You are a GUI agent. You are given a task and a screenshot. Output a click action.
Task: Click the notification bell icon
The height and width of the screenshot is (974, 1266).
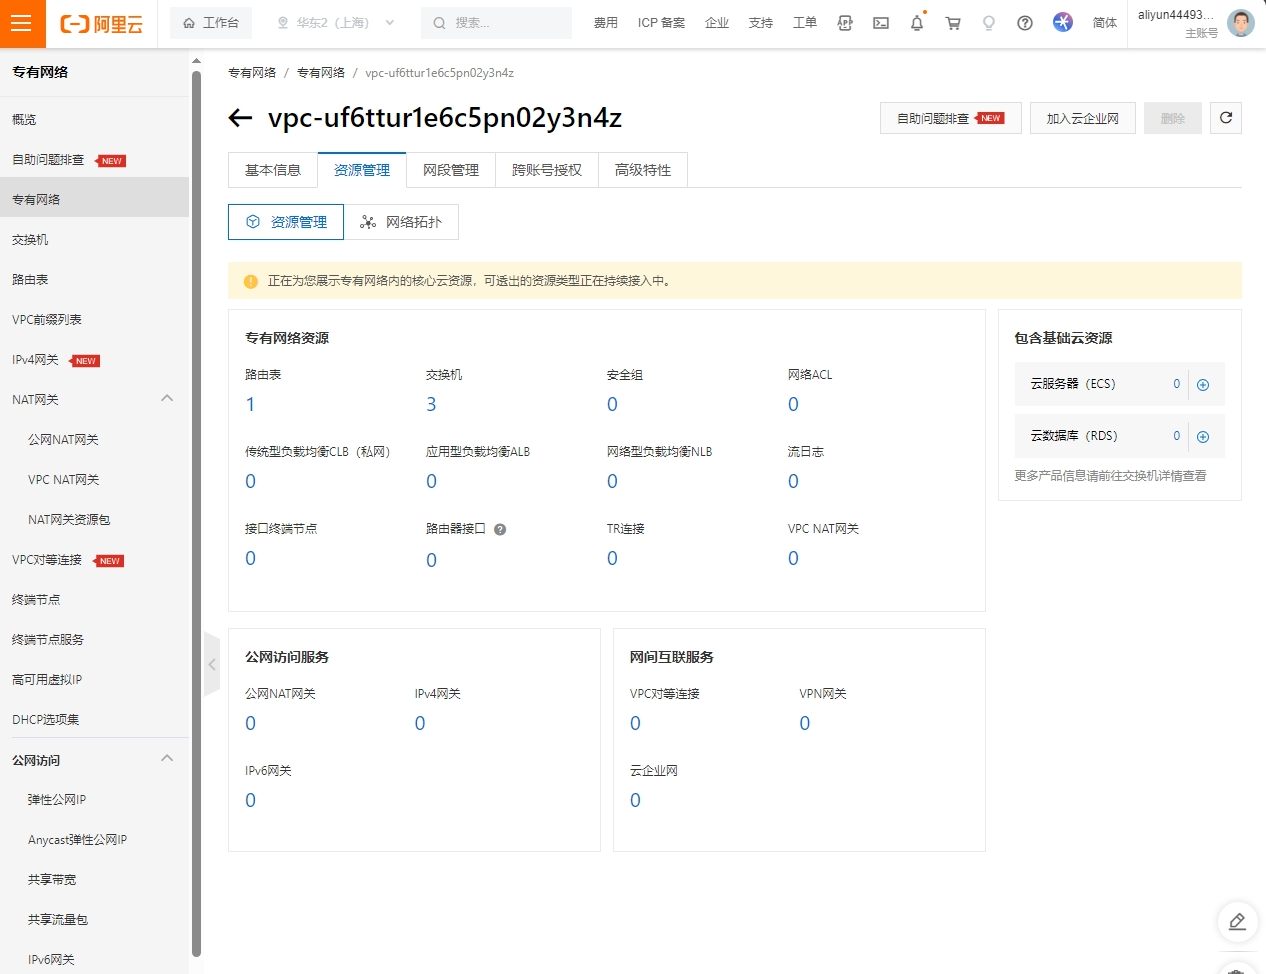click(916, 23)
